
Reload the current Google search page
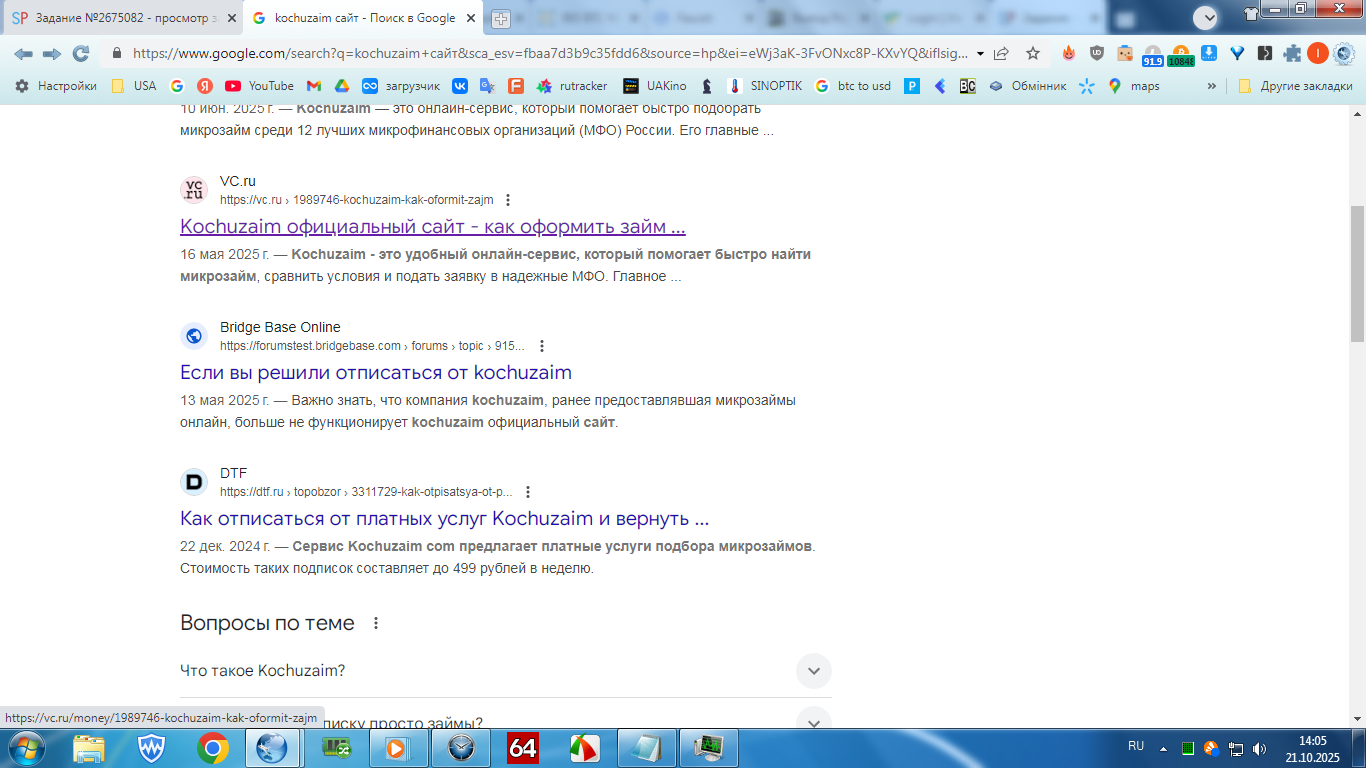pos(81,54)
